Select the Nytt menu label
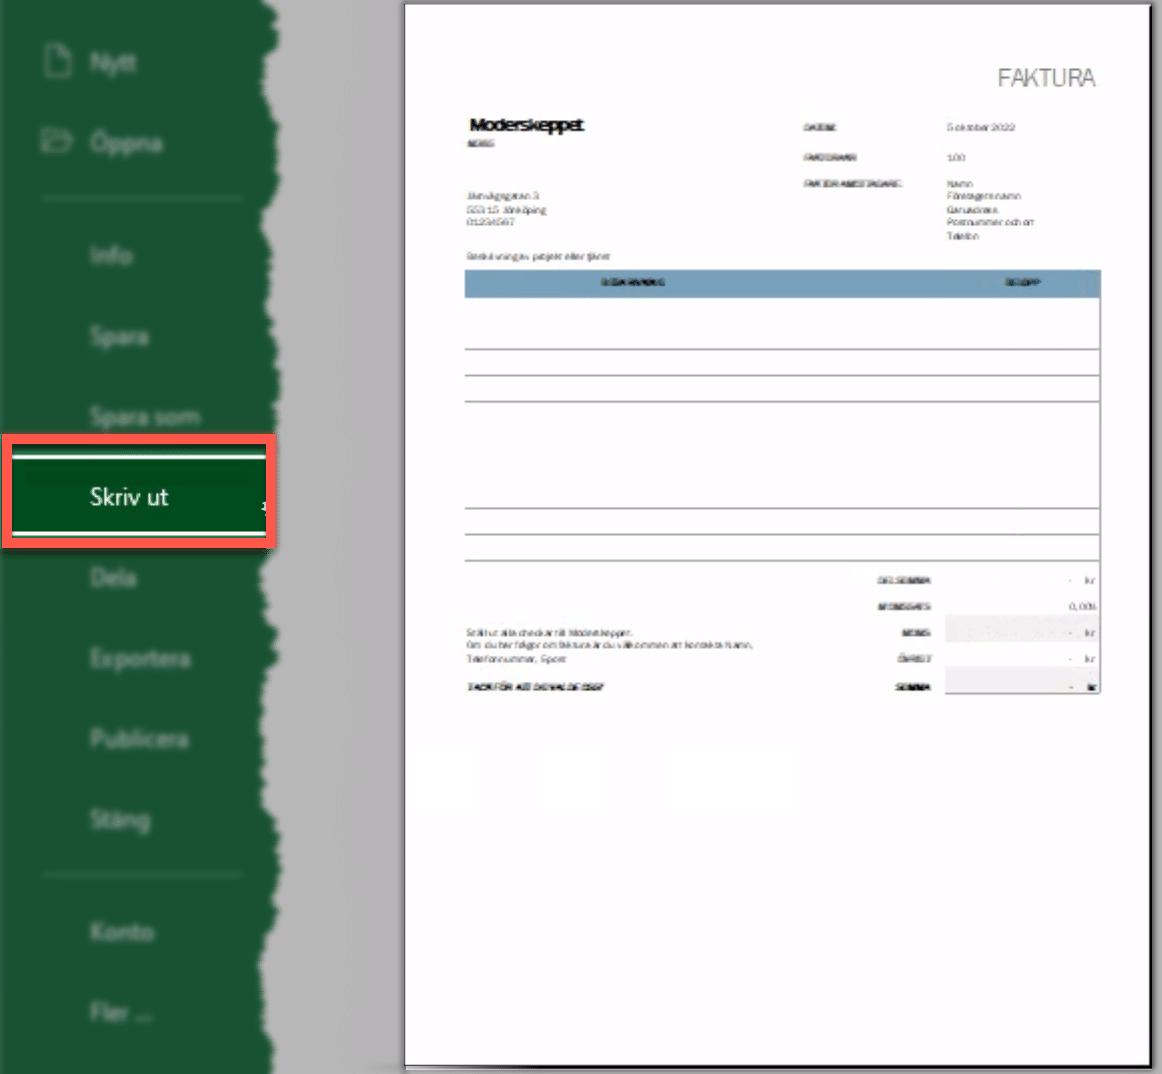 pos(113,63)
